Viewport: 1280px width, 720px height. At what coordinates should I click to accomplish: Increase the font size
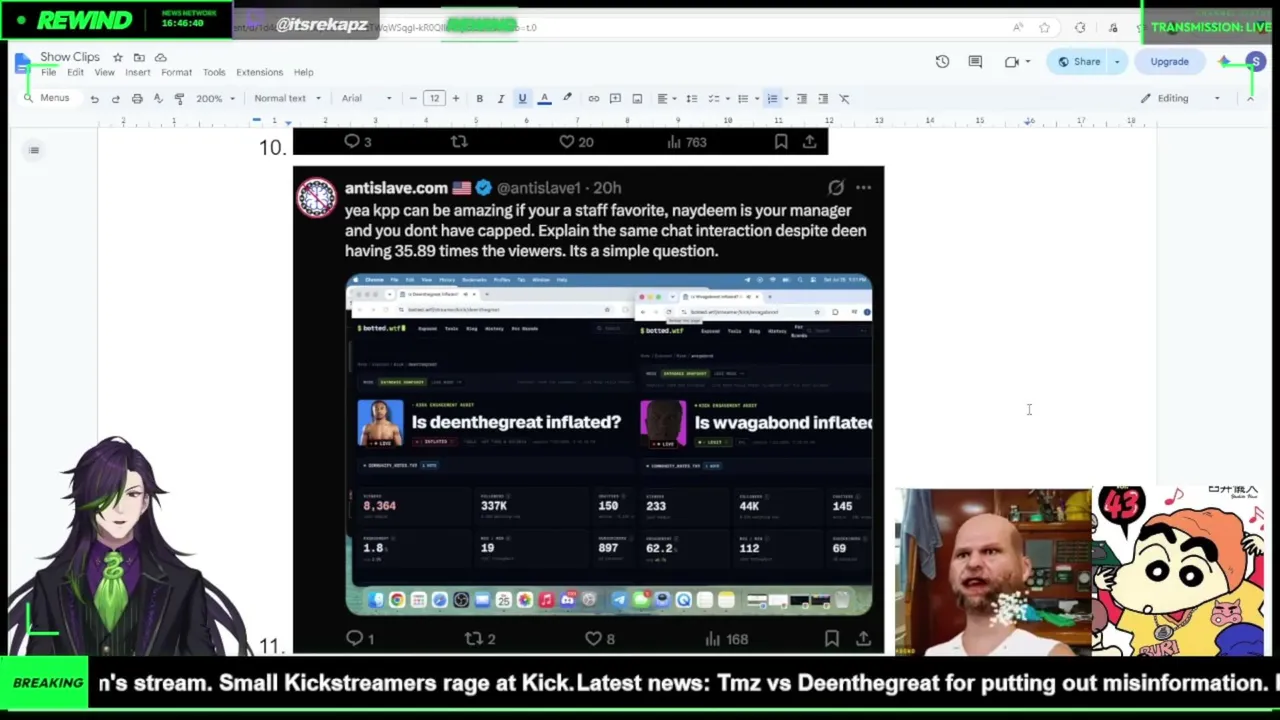(455, 99)
